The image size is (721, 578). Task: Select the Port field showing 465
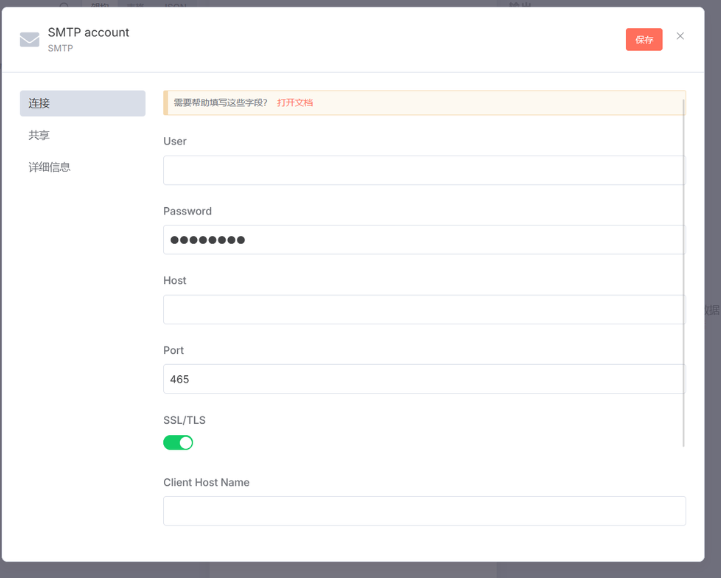[423, 379]
